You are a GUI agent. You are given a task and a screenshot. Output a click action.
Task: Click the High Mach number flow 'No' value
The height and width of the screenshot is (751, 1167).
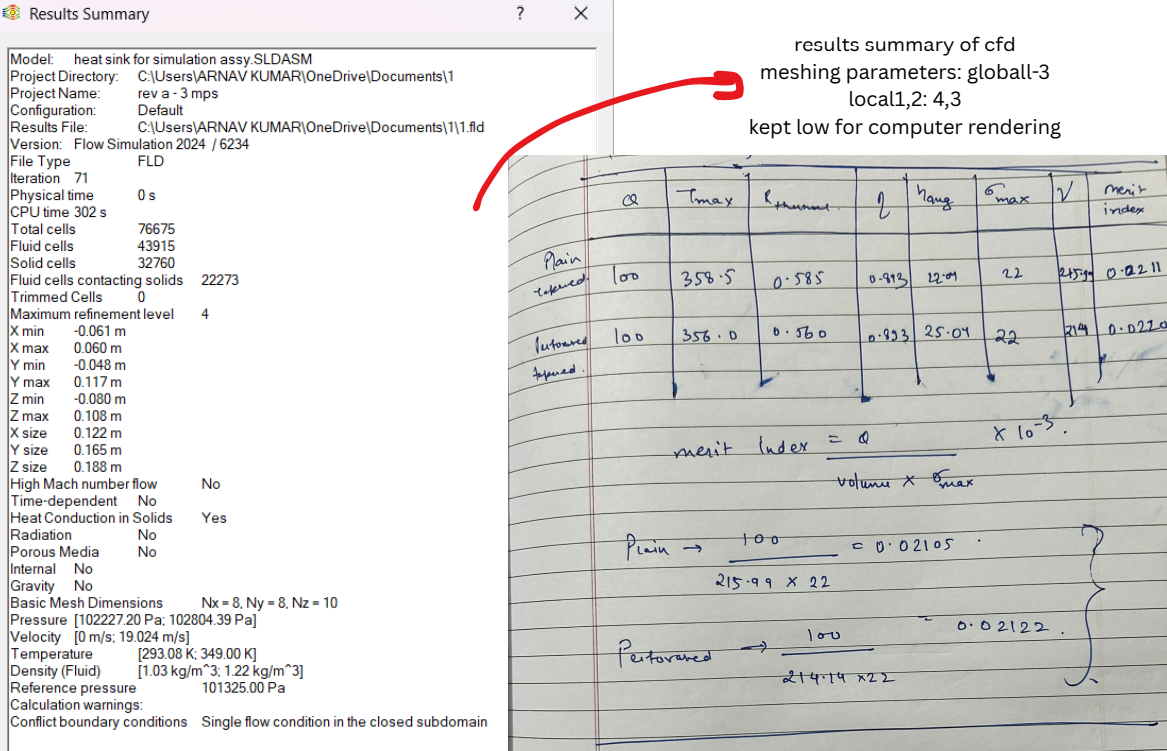(211, 485)
